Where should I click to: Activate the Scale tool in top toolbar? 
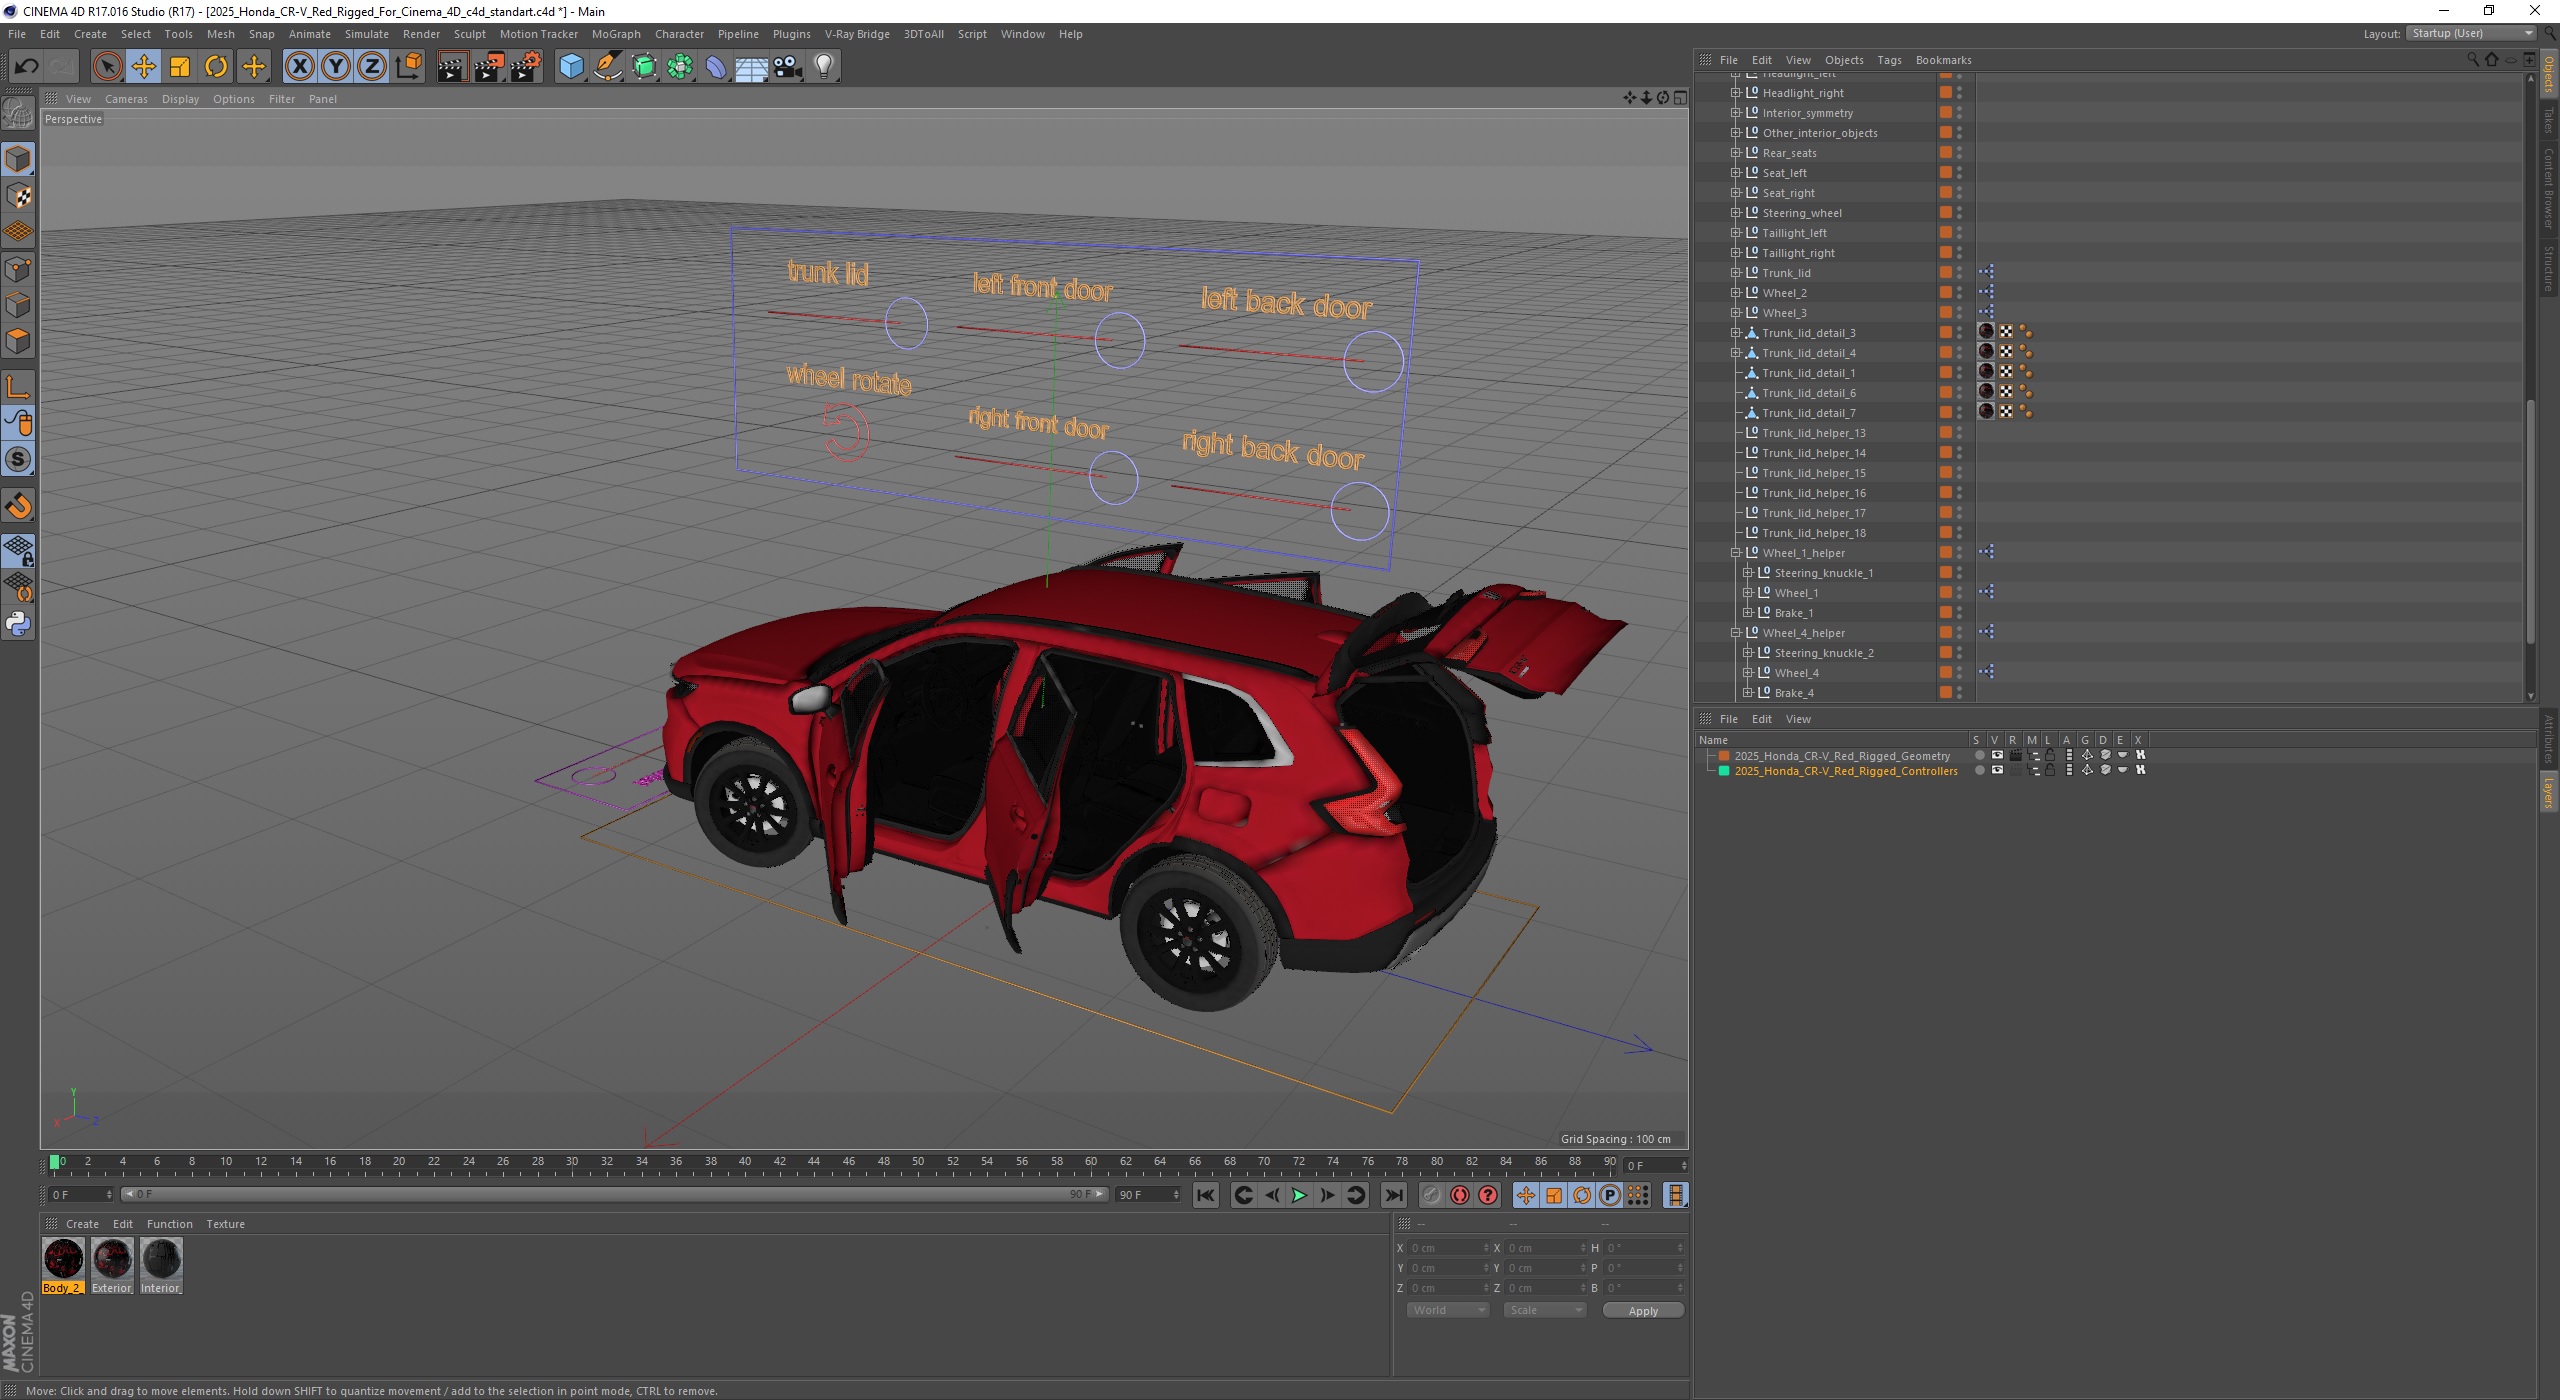click(180, 67)
